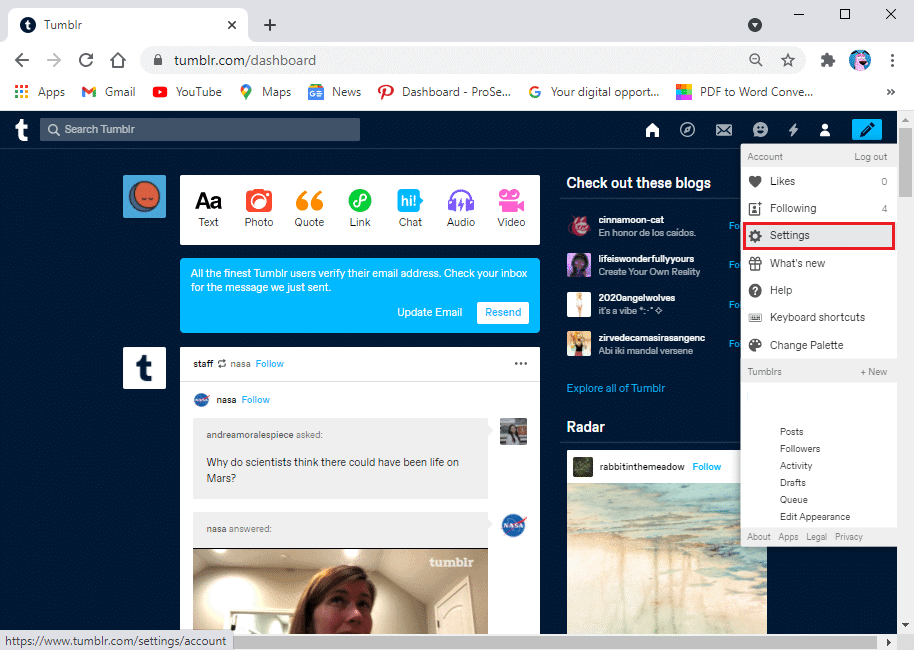Open a new Text post
The height and width of the screenshot is (650, 914).
[208, 208]
